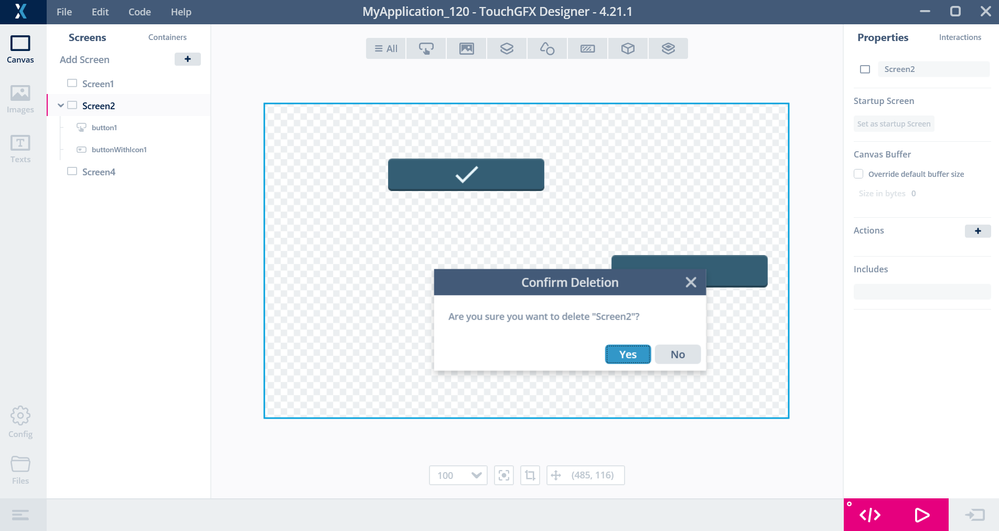
Task: Click the Add Screen label
Action: [85, 59]
